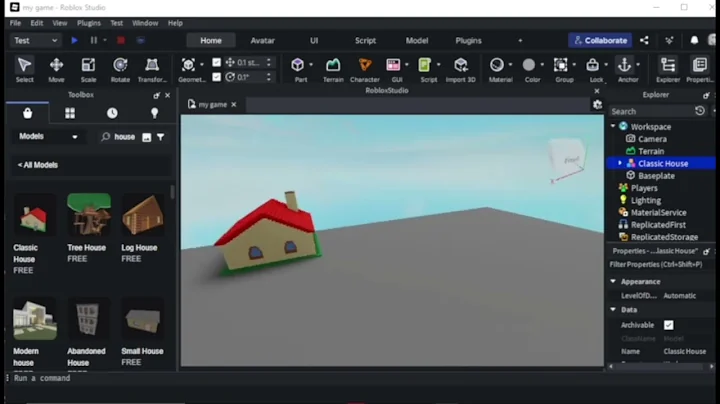Viewport: 720px width, 404px height.
Task: Open the Test mode dropdown
Action: click(35, 40)
